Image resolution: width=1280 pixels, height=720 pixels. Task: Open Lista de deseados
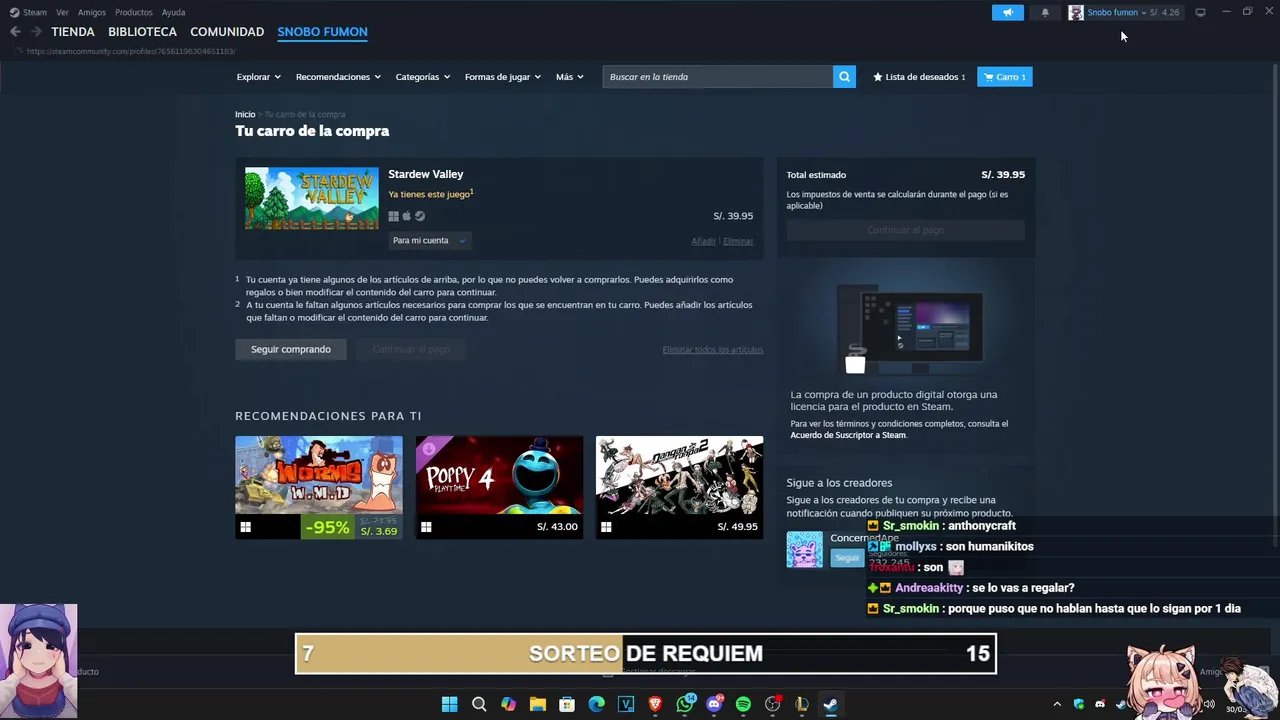pyautogui.click(x=919, y=77)
